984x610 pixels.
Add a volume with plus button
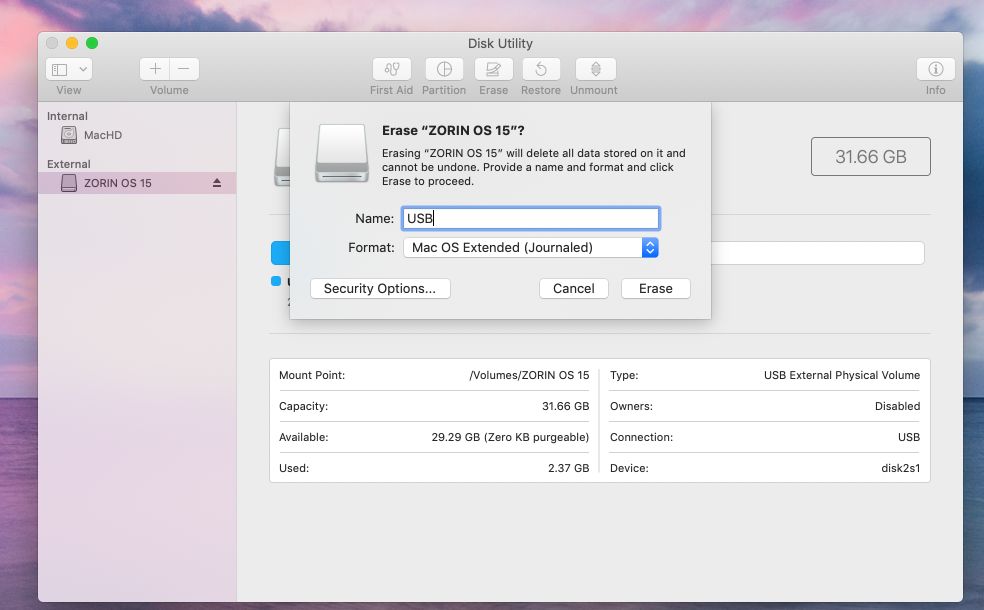coord(155,69)
